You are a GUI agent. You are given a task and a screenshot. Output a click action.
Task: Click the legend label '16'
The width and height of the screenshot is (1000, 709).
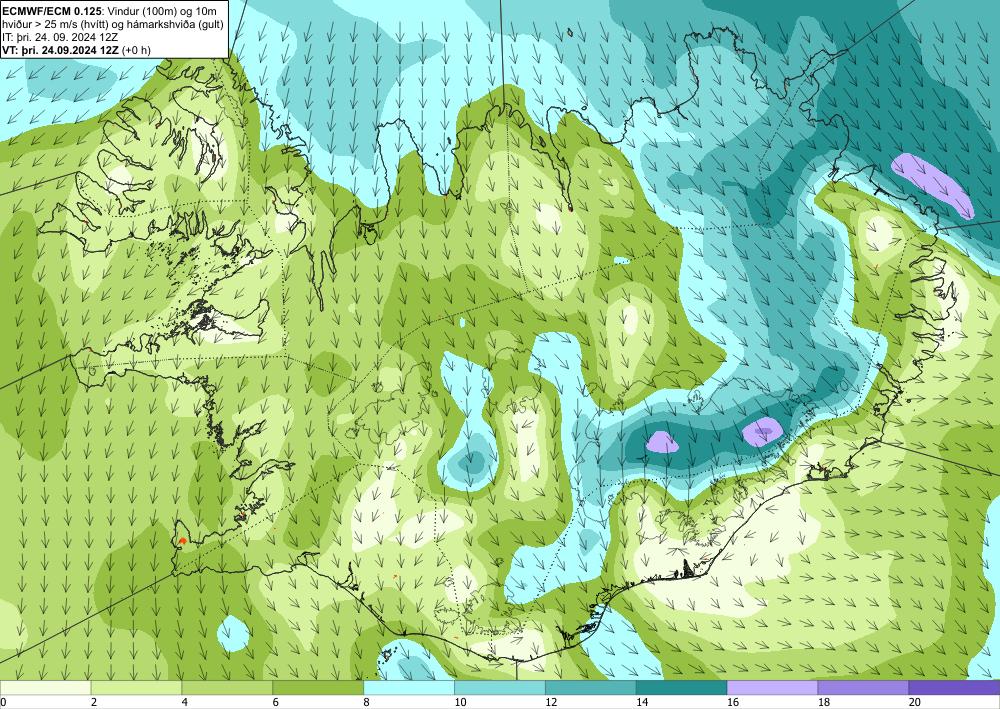click(733, 702)
